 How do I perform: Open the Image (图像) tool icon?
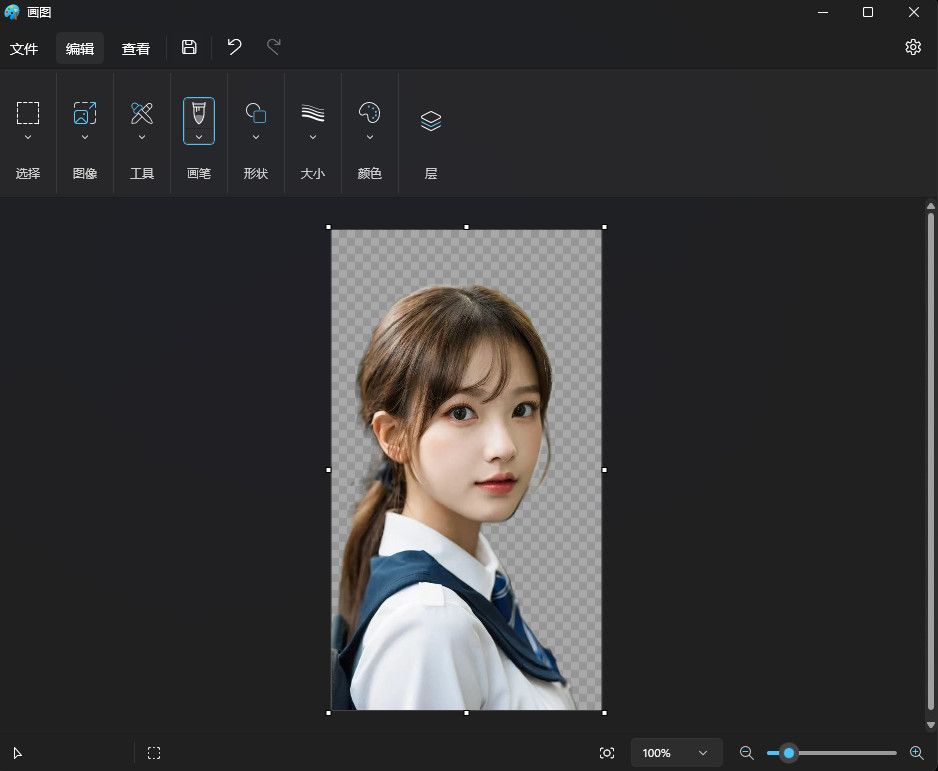pyautogui.click(x=84, y=112)
